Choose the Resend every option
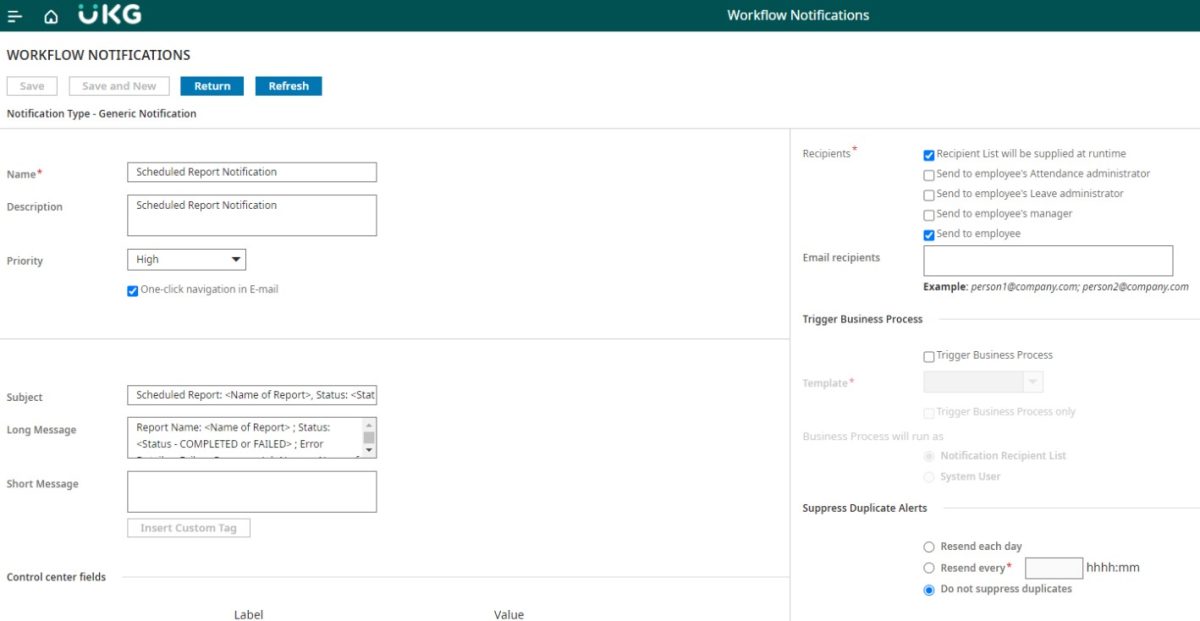Viewport: 1200px width, 621px height. 929,568
